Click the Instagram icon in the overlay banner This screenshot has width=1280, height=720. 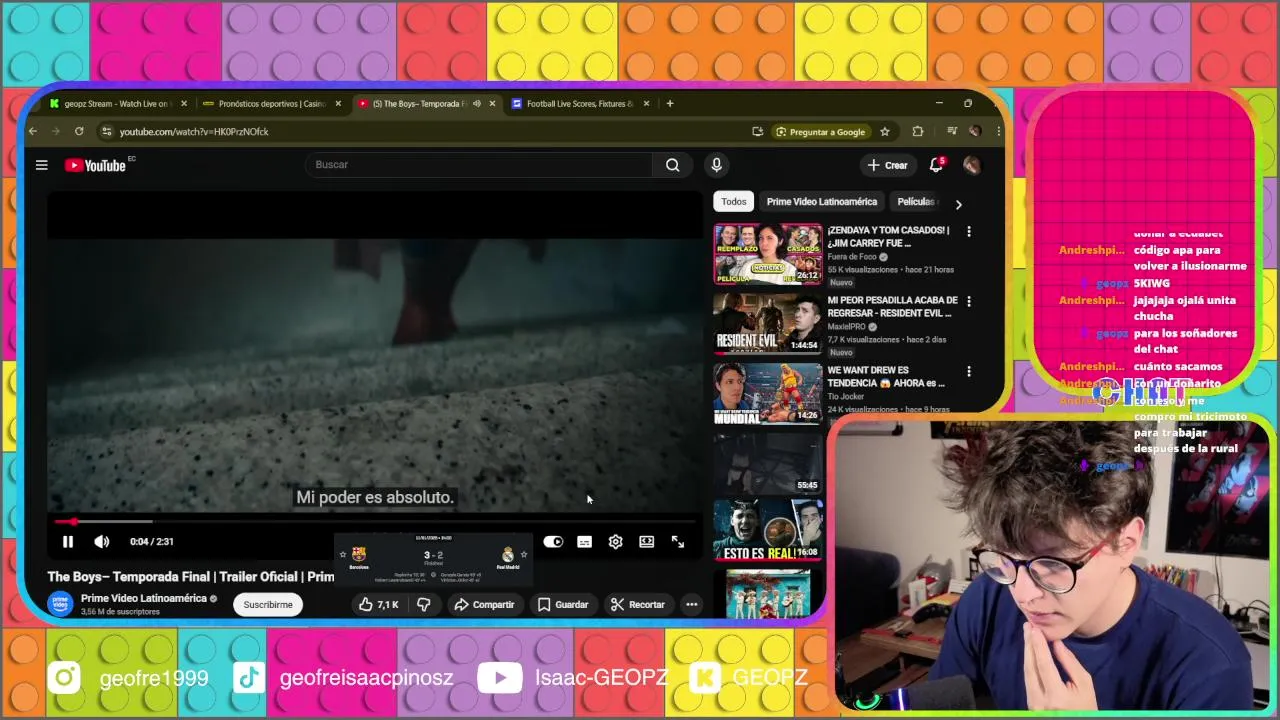(64, 678)
